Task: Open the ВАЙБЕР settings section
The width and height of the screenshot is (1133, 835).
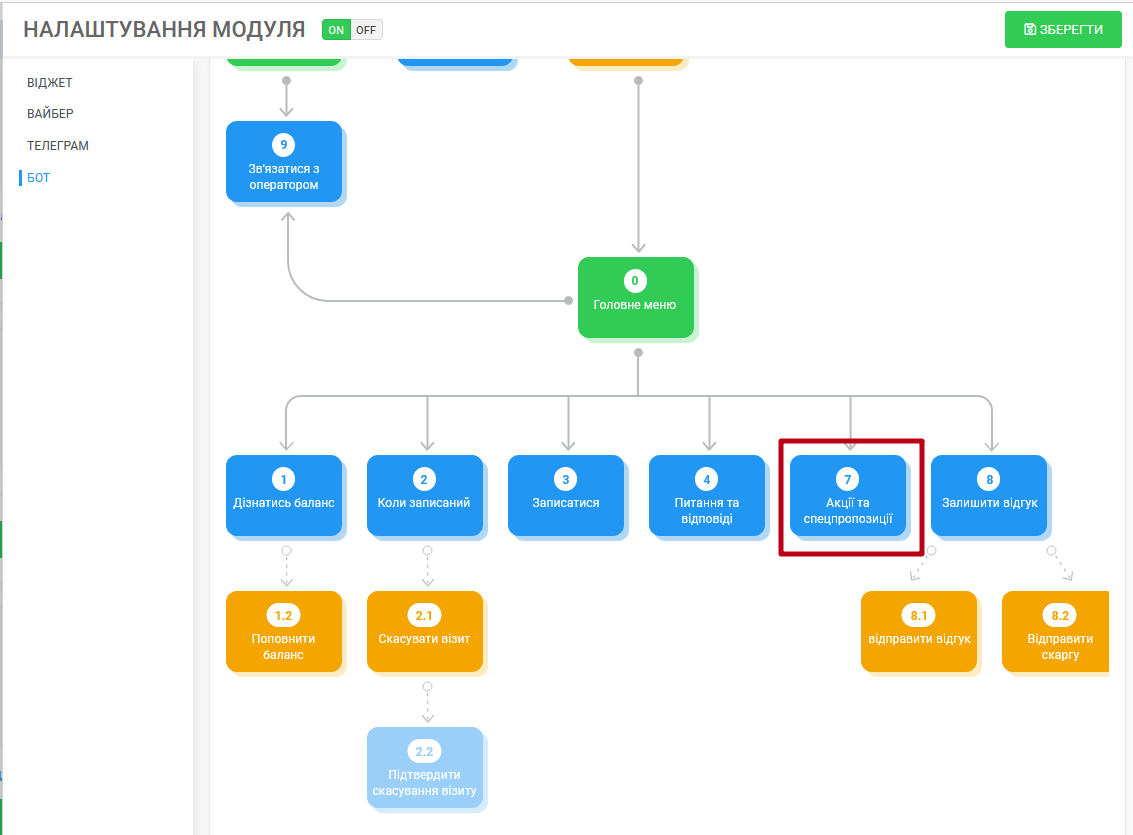Action: click(51, 113)
